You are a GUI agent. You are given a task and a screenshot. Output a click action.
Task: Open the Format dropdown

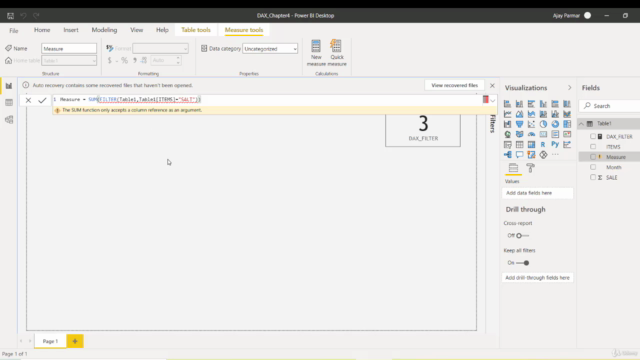pyautogui.click(x=160, y=49)
